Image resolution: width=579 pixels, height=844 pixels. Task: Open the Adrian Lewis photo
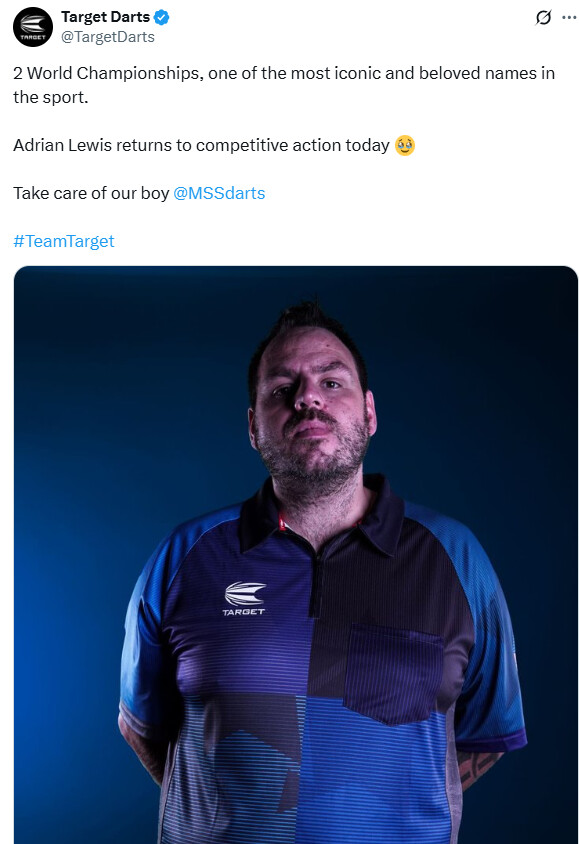296,555
